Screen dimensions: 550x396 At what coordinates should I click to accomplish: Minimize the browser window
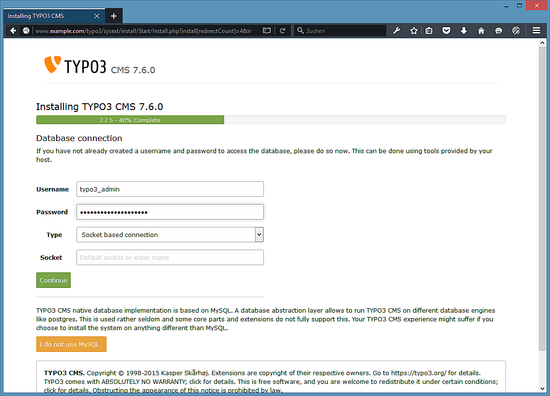click(x=506, y=6)
